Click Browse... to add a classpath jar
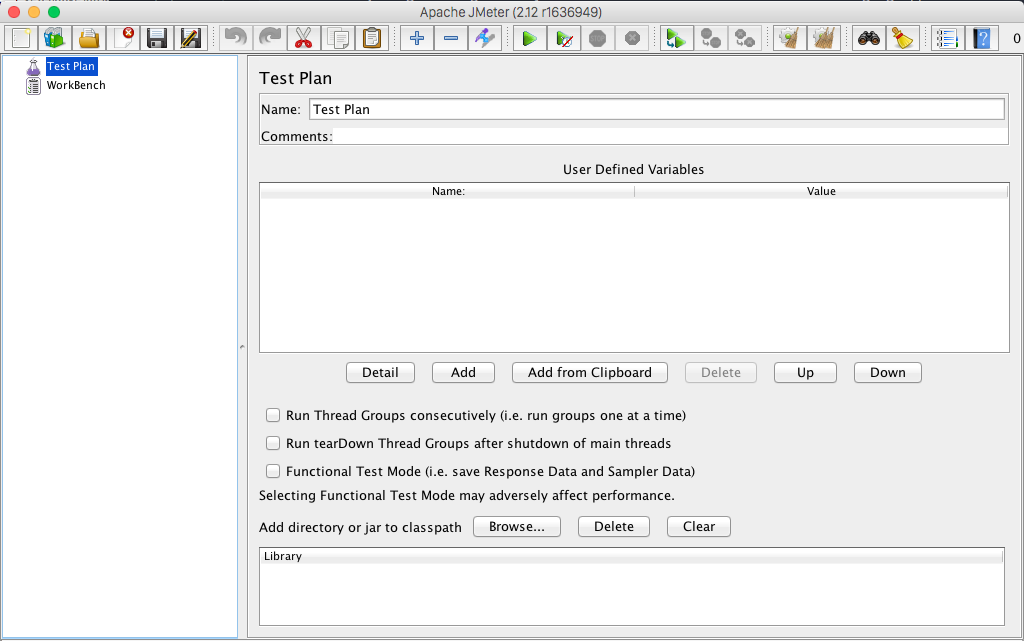The image size is (1024, 641). [x=517, y=527]
